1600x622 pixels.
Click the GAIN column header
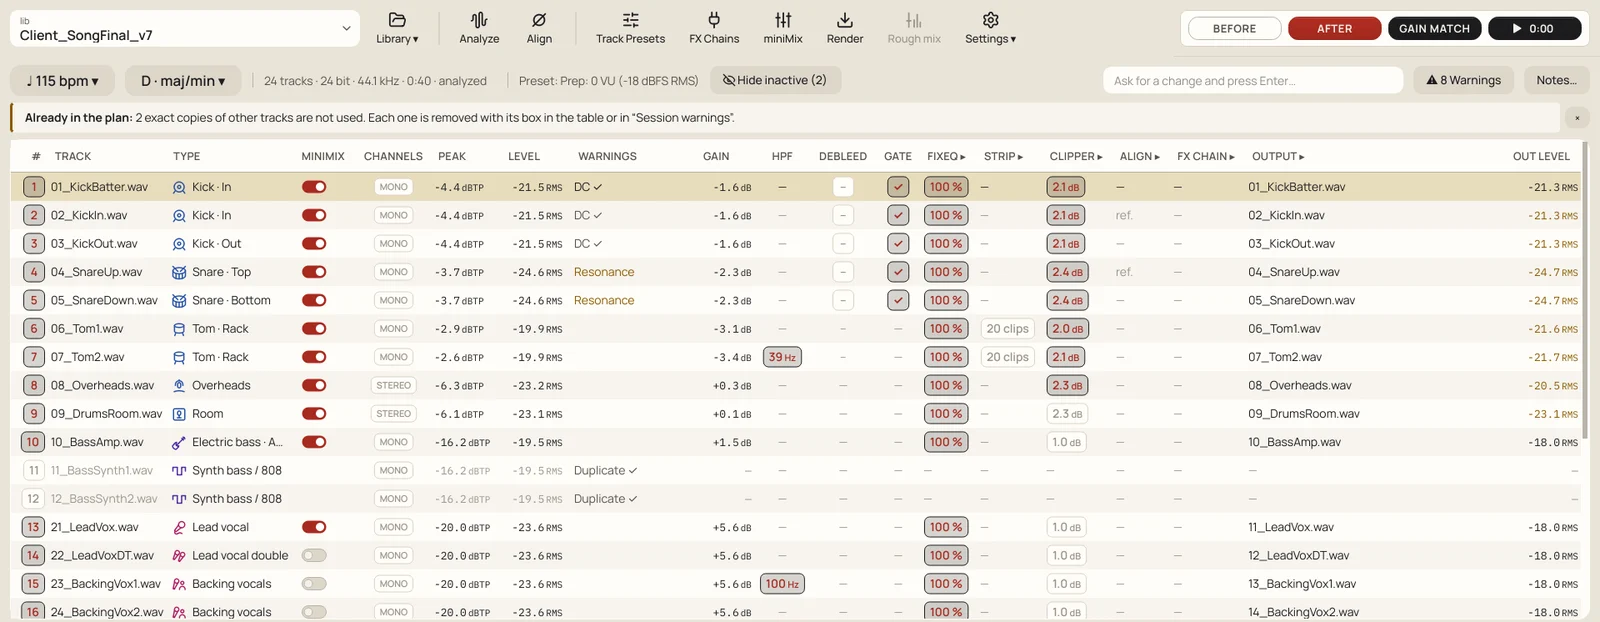tap(716, 156)
